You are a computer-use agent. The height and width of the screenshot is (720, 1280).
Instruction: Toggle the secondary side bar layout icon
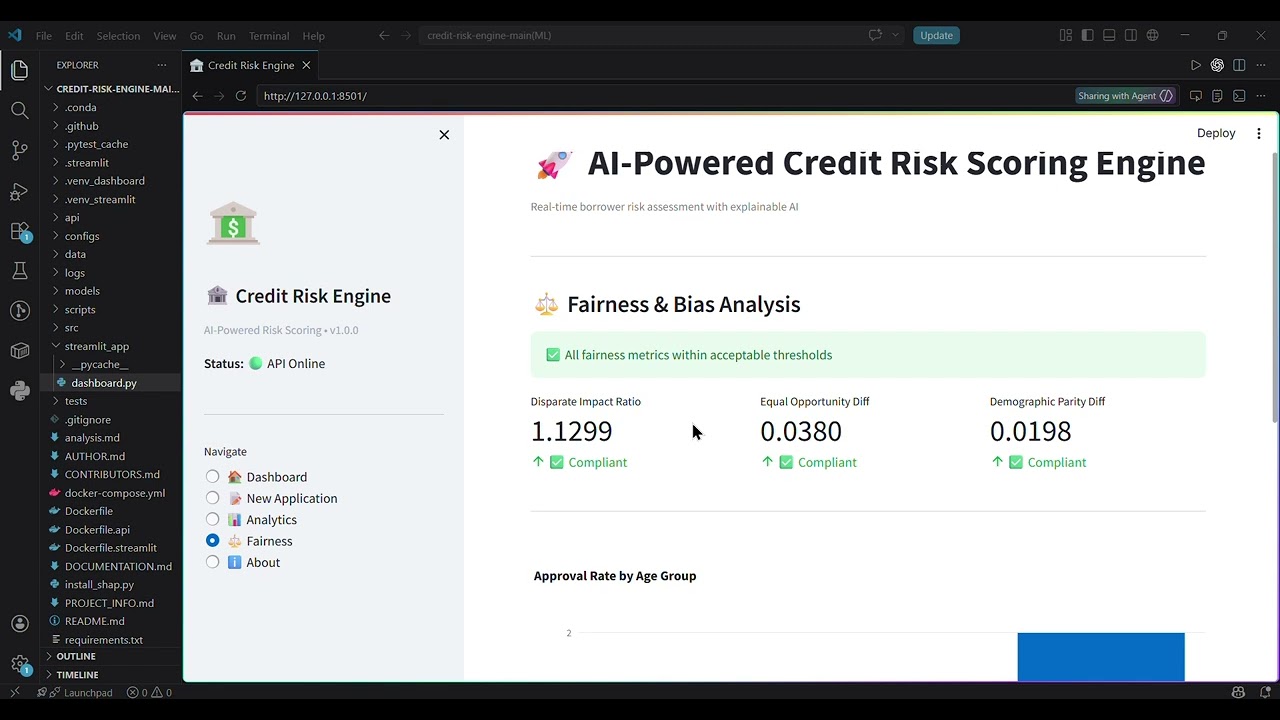coord(1131,35)
